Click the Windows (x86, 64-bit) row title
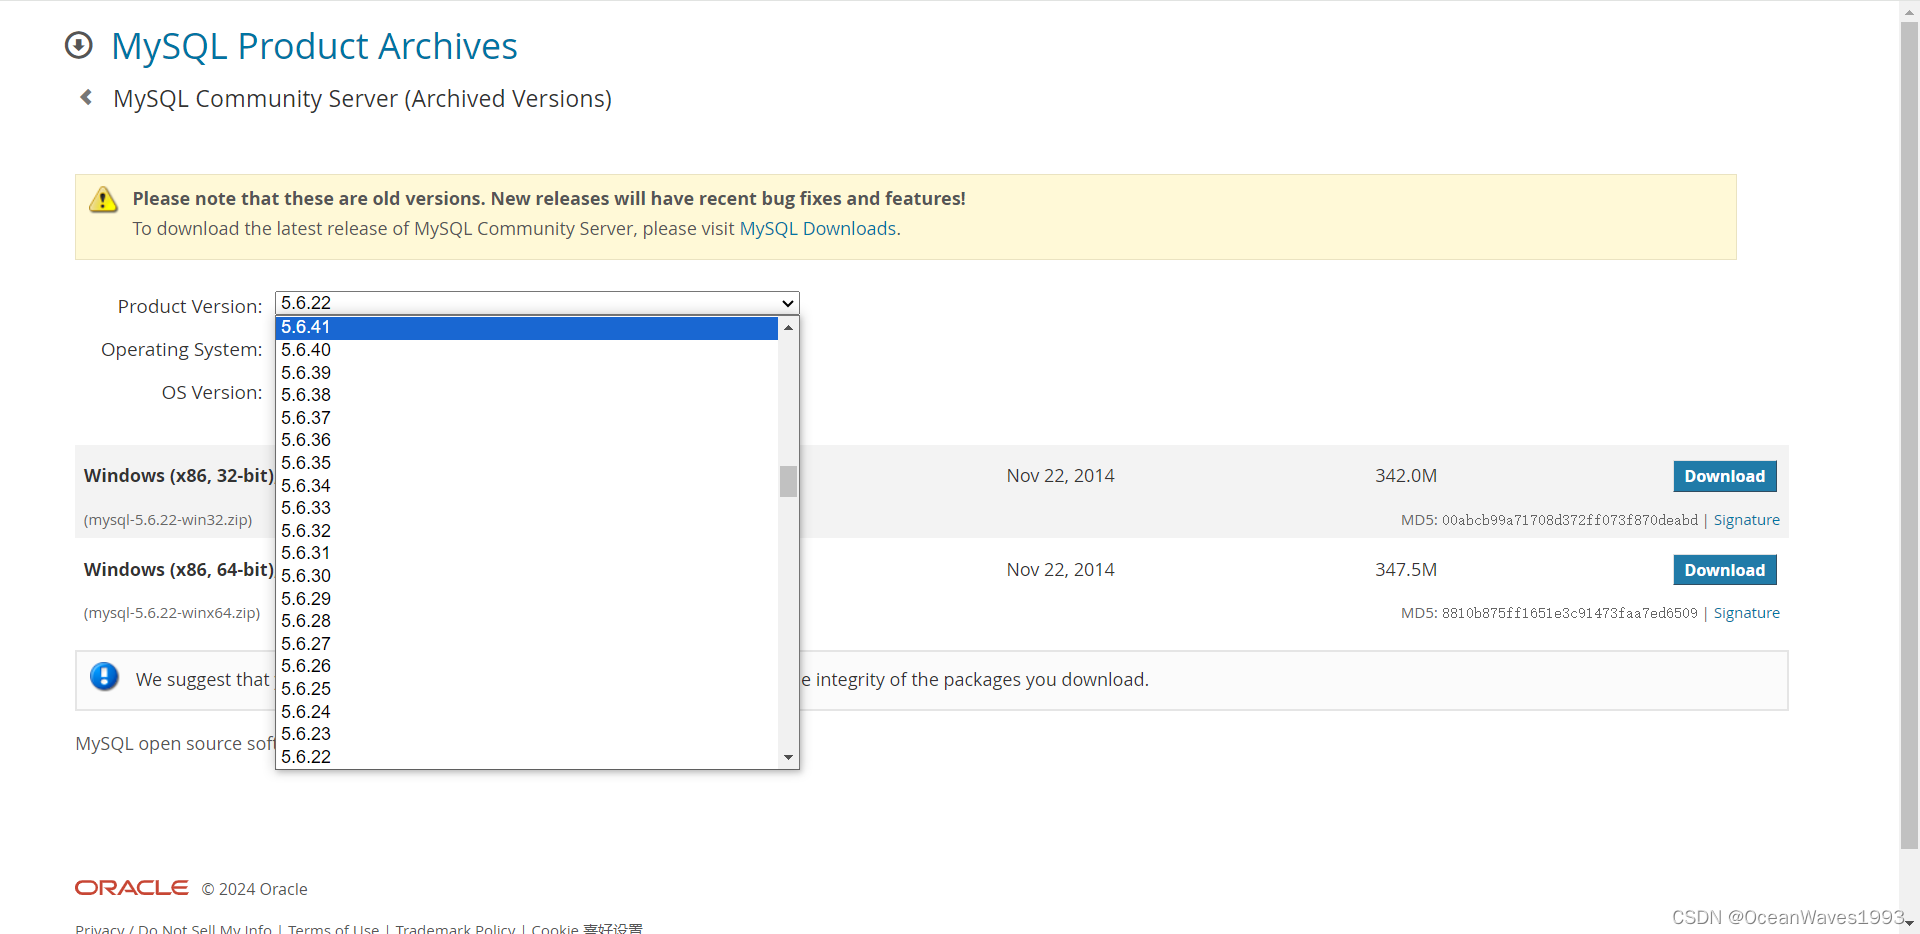Viewport: 1920px width, 934px height. point(178,570)
